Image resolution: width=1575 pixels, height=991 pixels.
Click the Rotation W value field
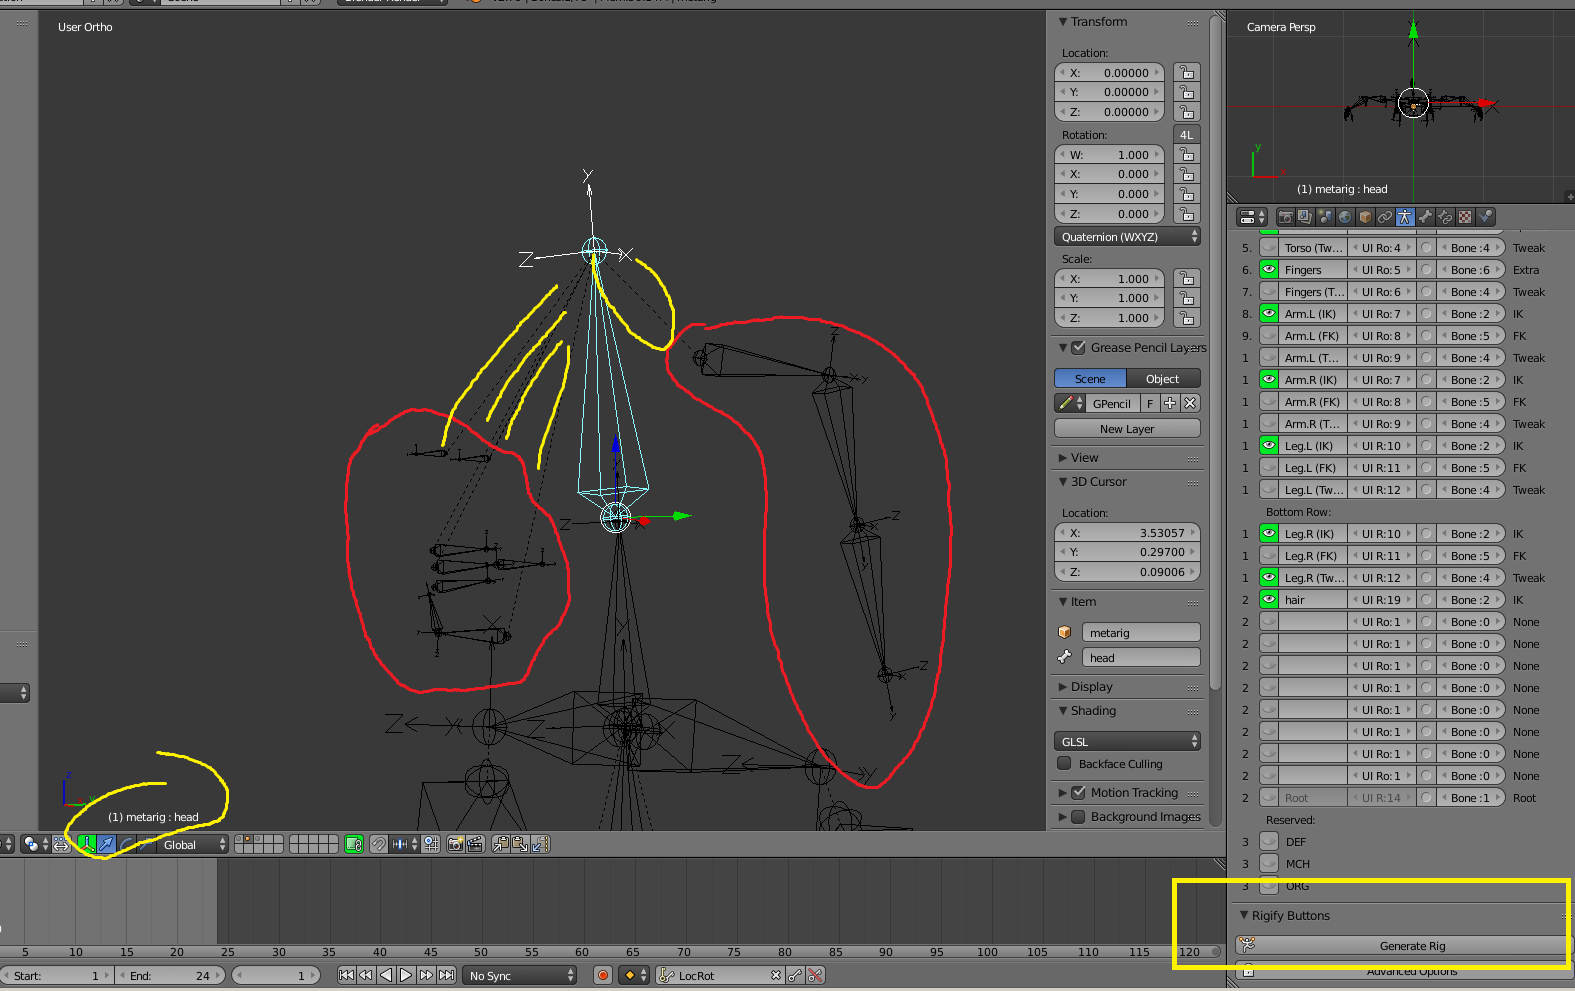pos(1110,155)
